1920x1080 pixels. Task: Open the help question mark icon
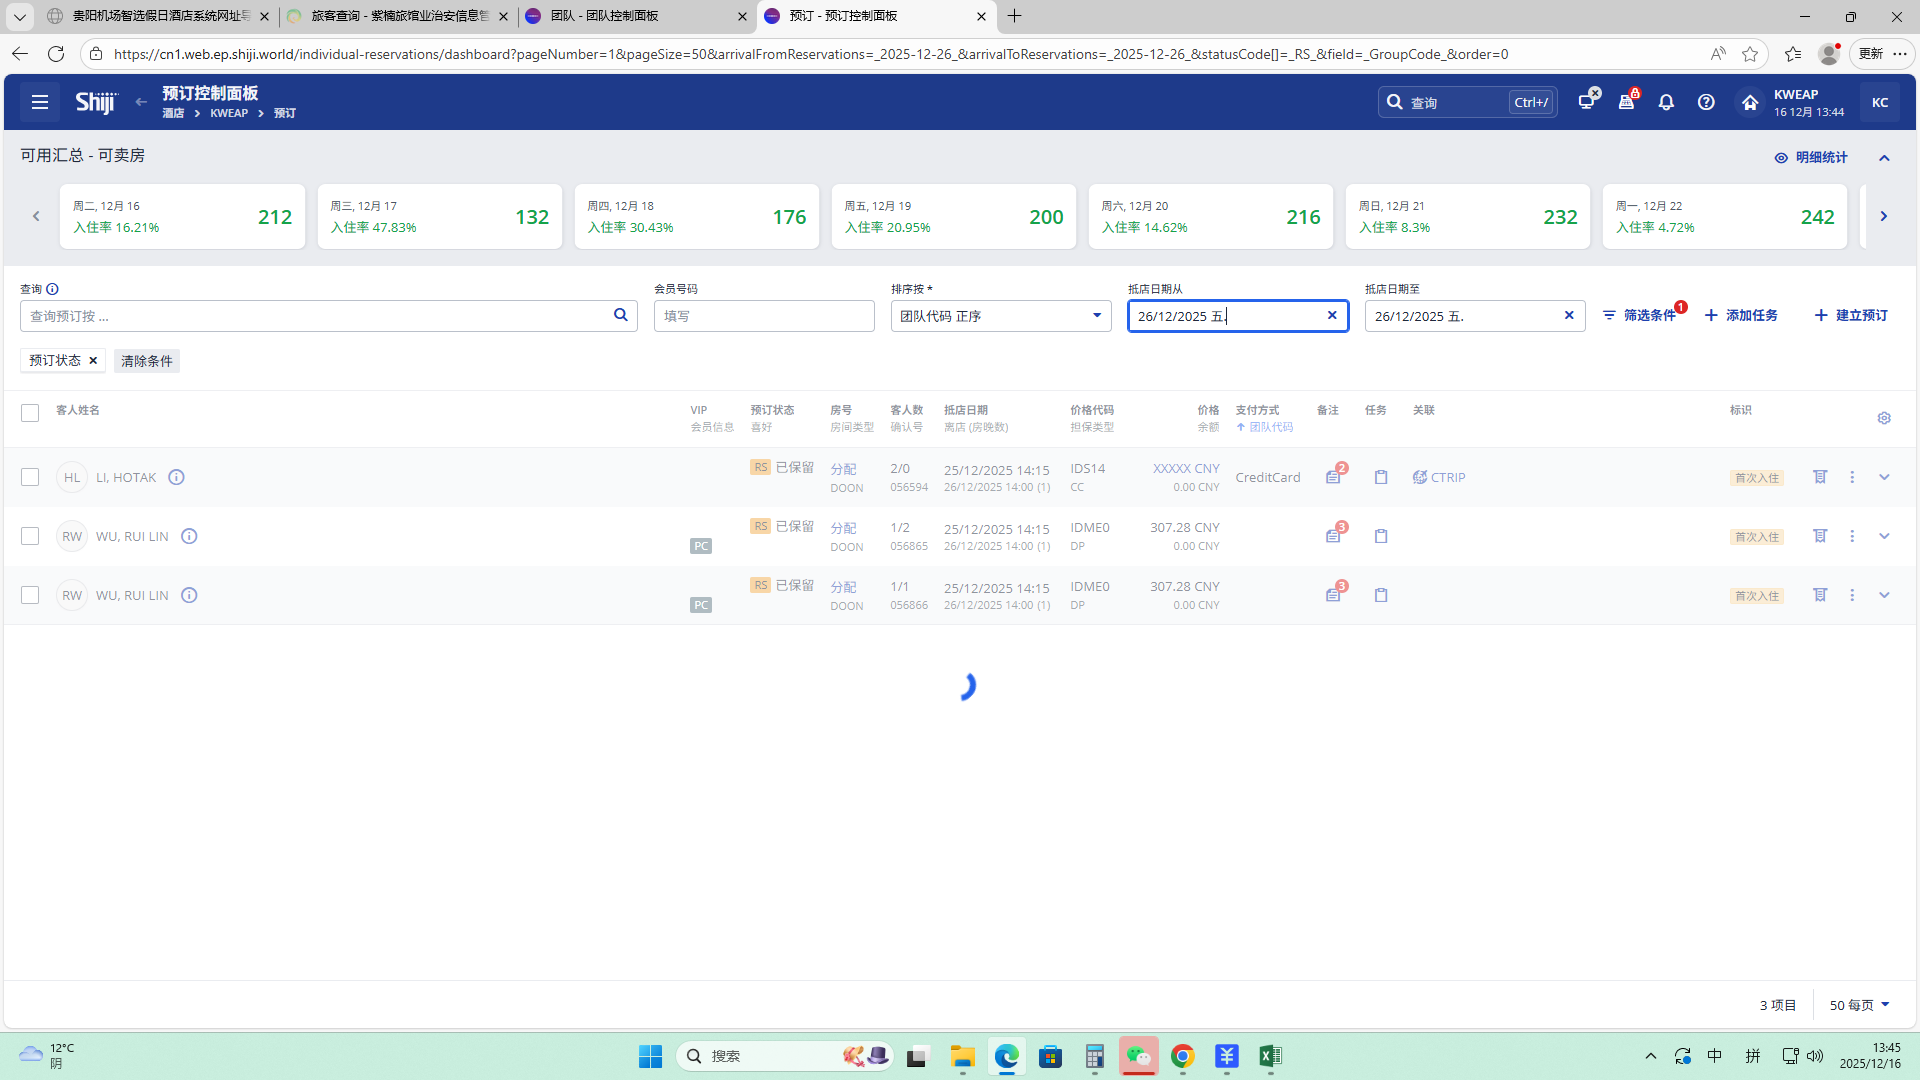tap(1706, 102)
